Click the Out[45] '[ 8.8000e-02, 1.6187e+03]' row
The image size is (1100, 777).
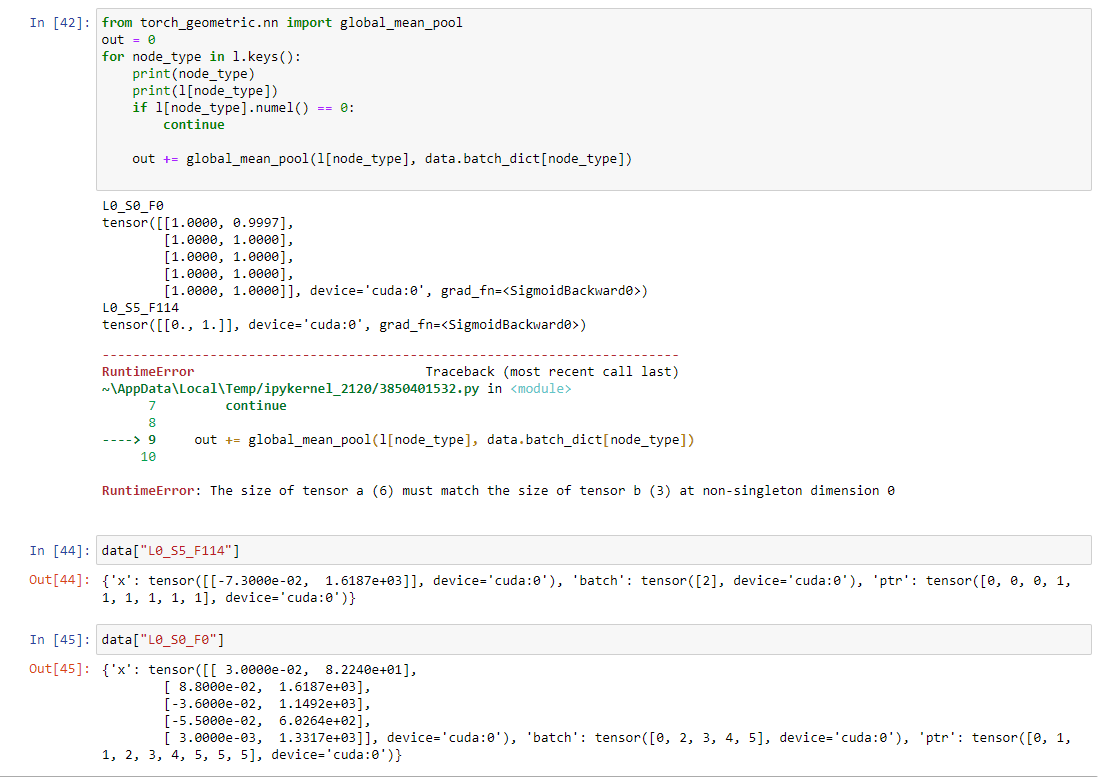[x=267, y=687]
